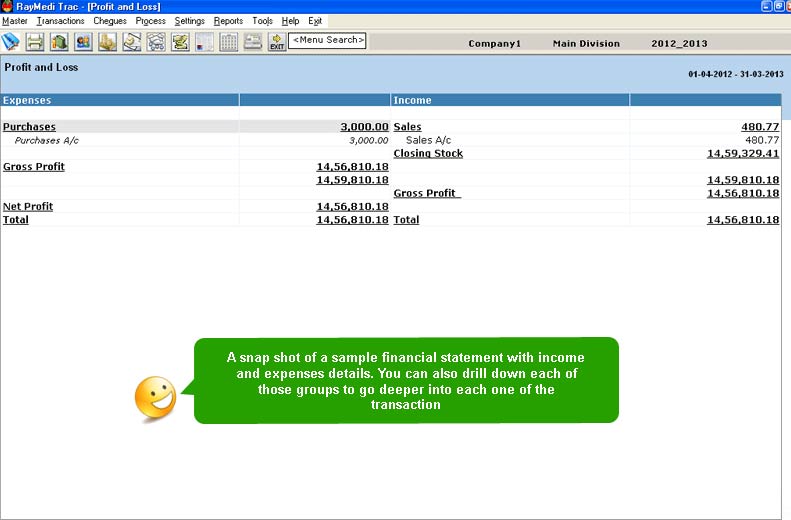Image resolution: width=791 pixels, height=520 pixels.
Task: Click the Purchases A/c row label
Action: click(46, 140)
